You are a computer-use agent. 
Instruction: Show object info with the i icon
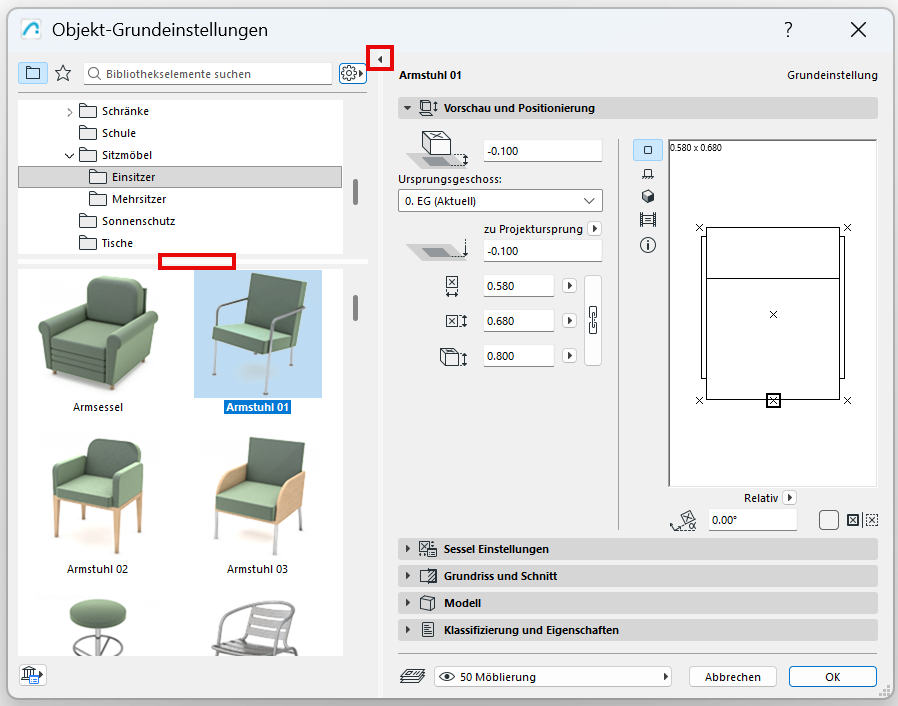[648, 245]
